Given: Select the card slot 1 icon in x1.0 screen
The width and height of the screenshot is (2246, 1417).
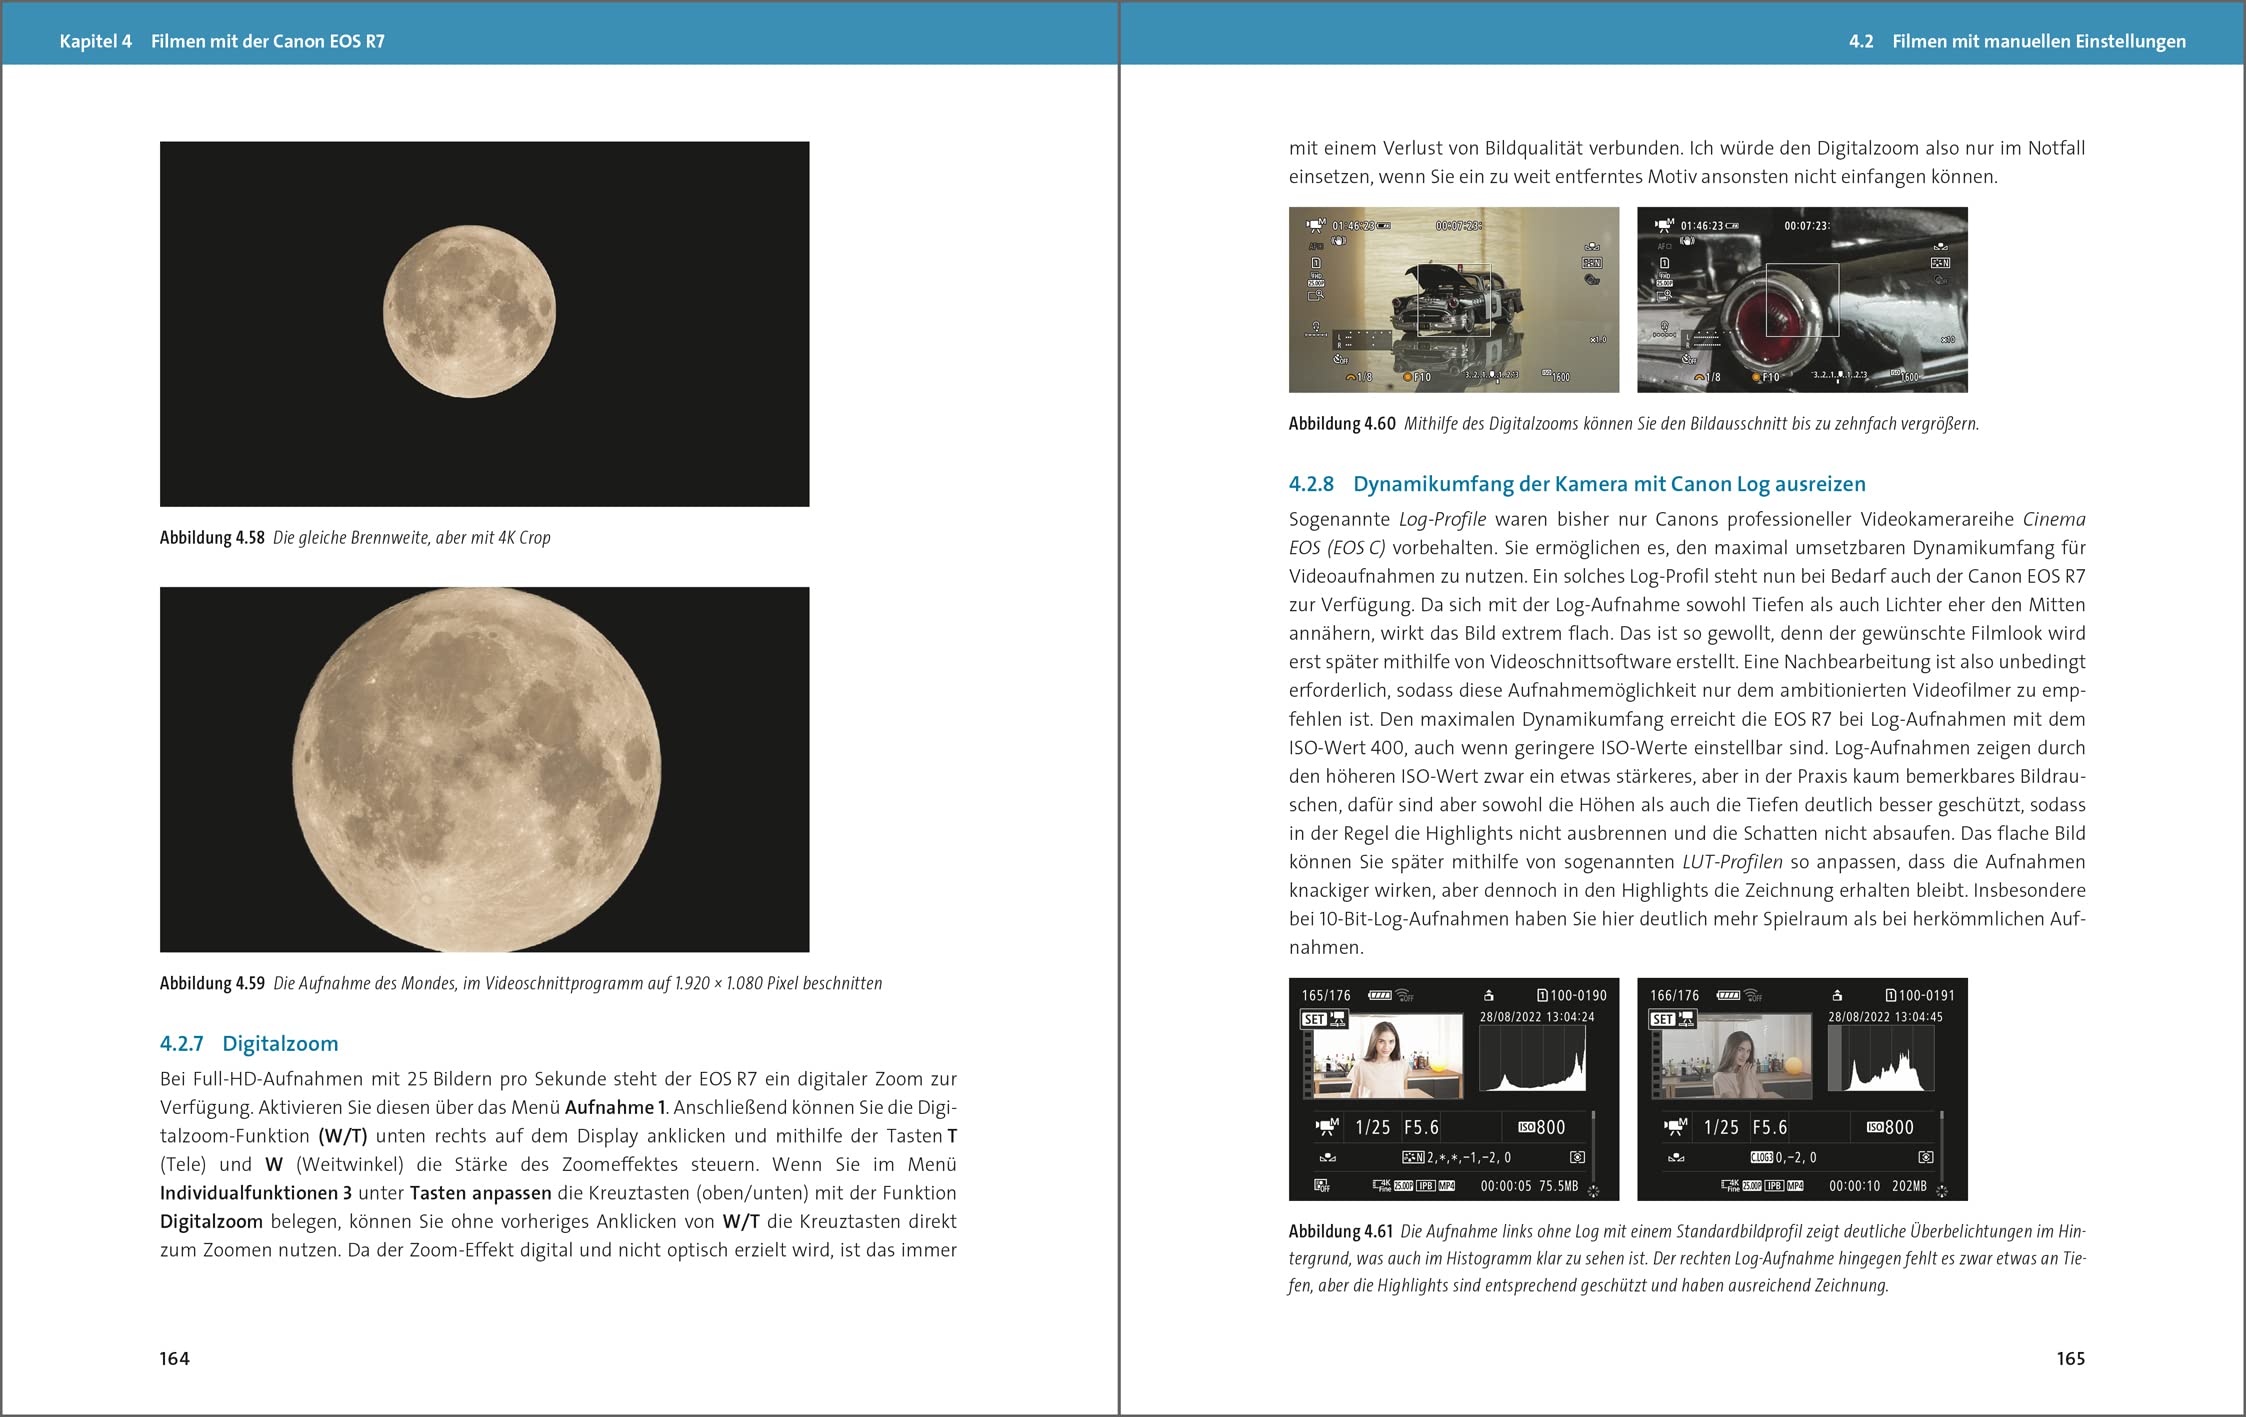Looking at the screenshot, I should (1316, 263).
